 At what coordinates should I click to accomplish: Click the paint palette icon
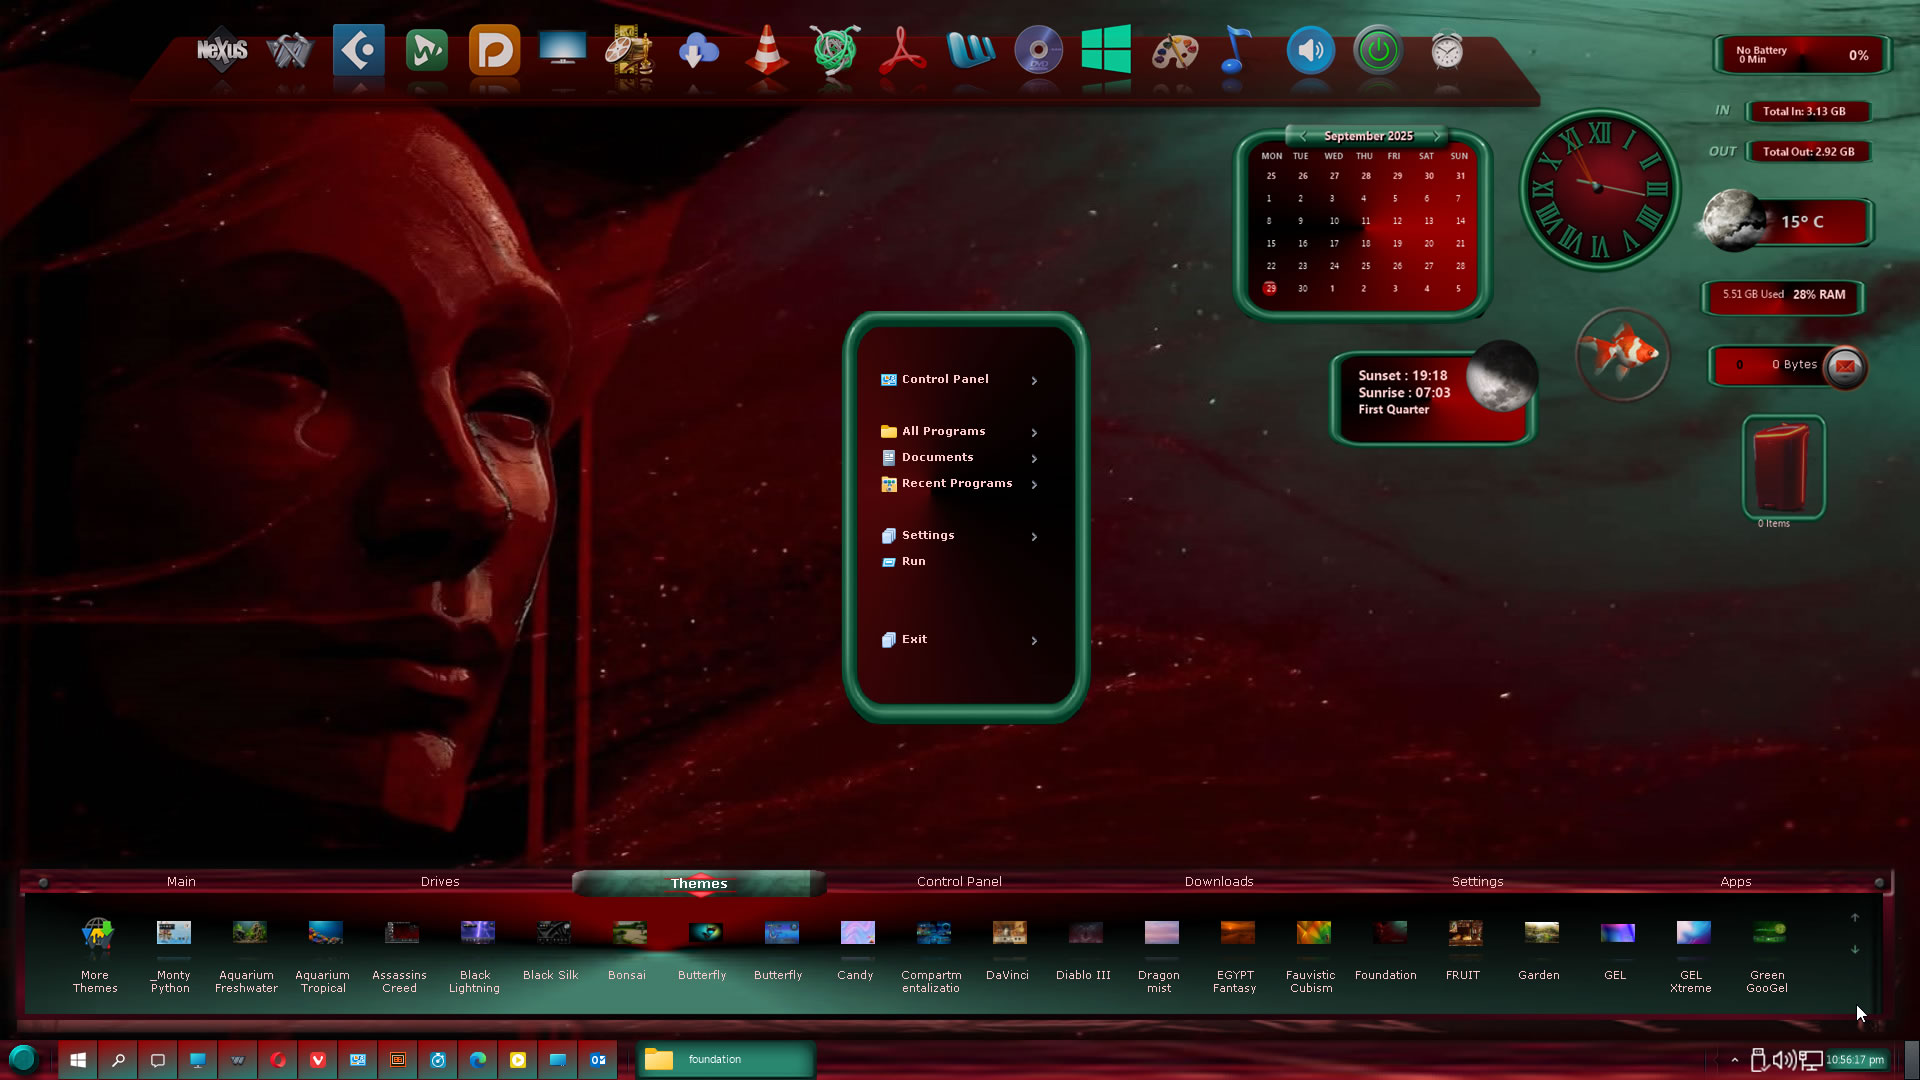1174,51
